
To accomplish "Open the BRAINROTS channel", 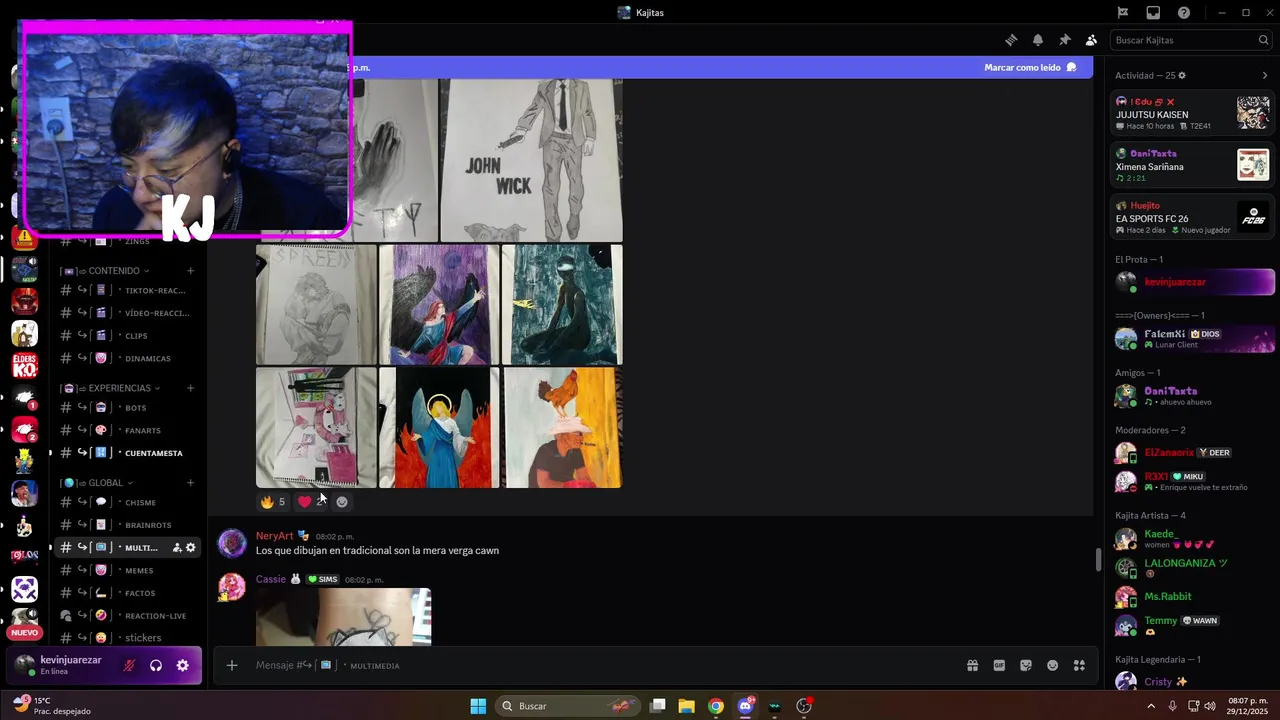I will [127, 525].
